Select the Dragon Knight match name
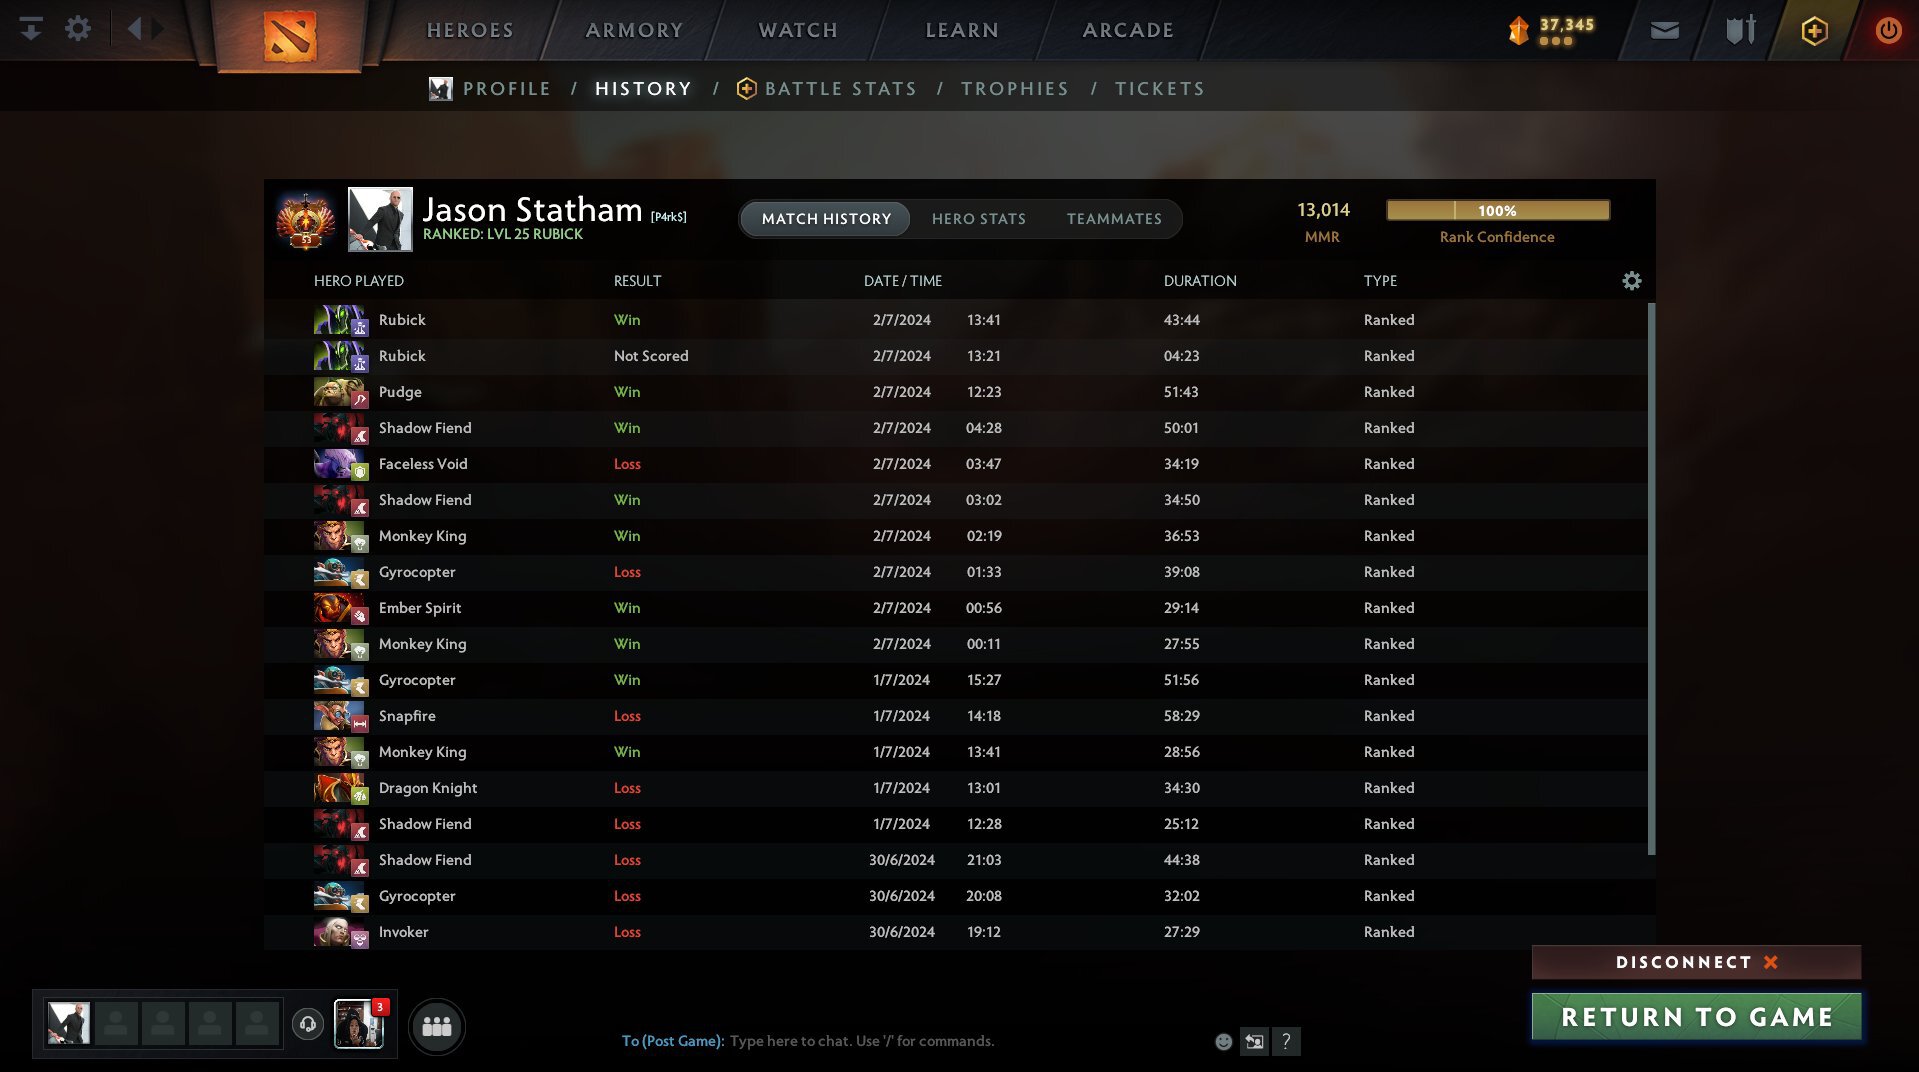1919x1072 pixels. coord(428,788)
